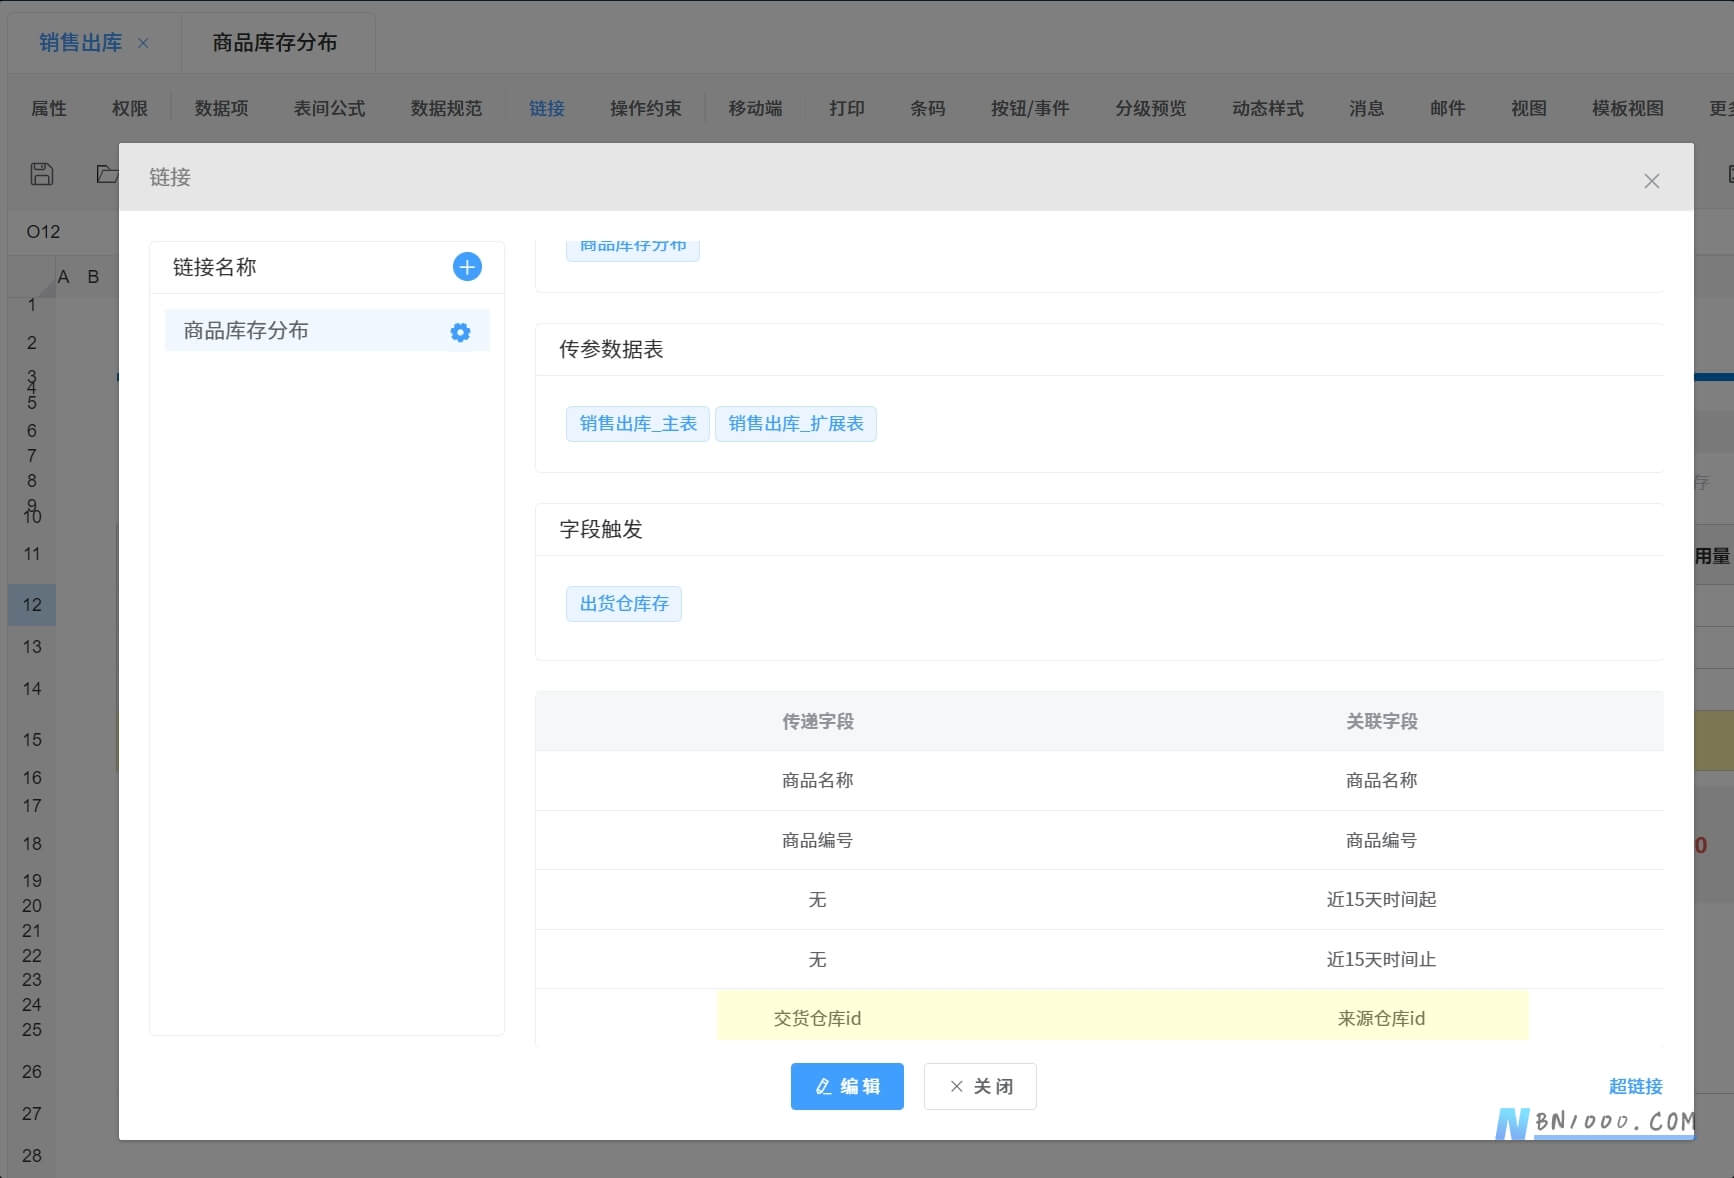Screen dimensions: 1734x1178
Task: Open settings gear for 商品库存分布 link
Action: (x=460, y=332)
